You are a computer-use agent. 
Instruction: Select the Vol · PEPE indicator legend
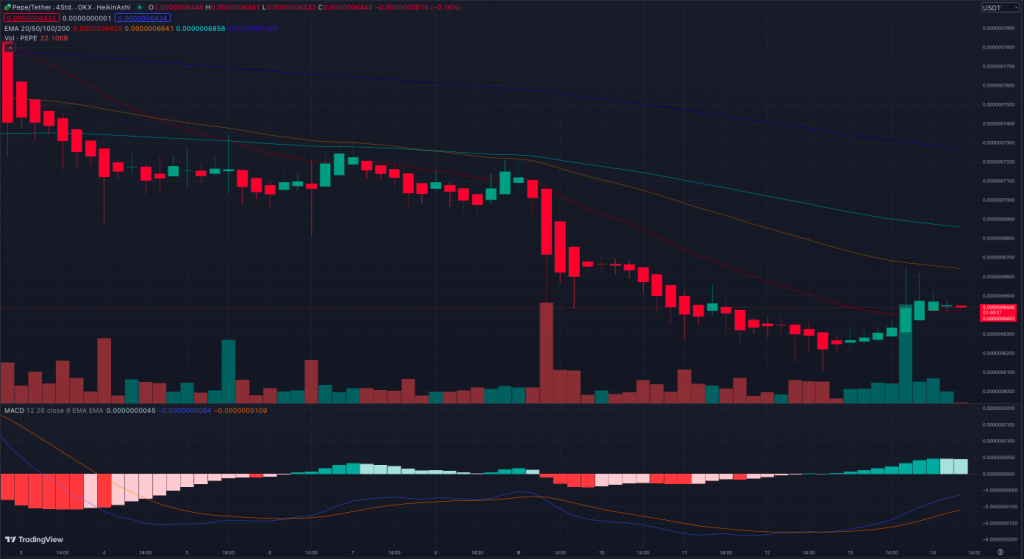[21, 39]
